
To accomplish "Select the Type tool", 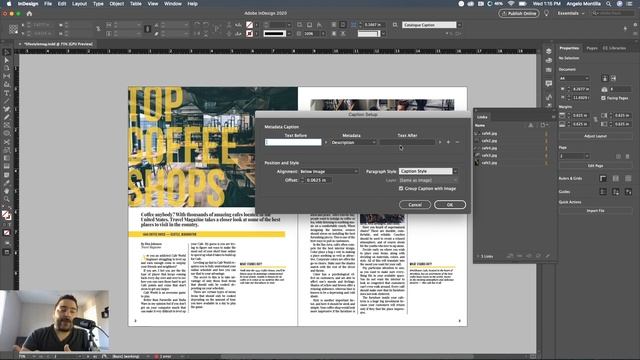I will coord(7,93).
